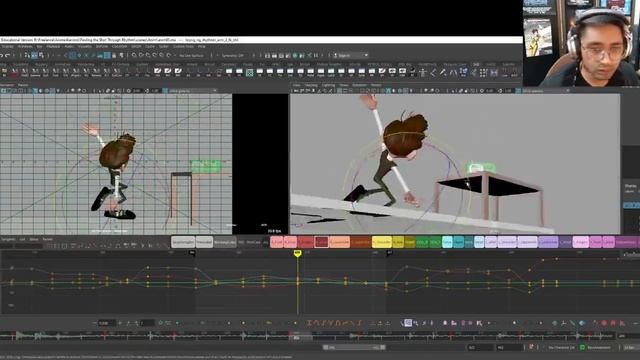Click the red-highlighted M shelf icon
Screen dimensions: 640x360
pyautogui.click(x=14, y=73)
